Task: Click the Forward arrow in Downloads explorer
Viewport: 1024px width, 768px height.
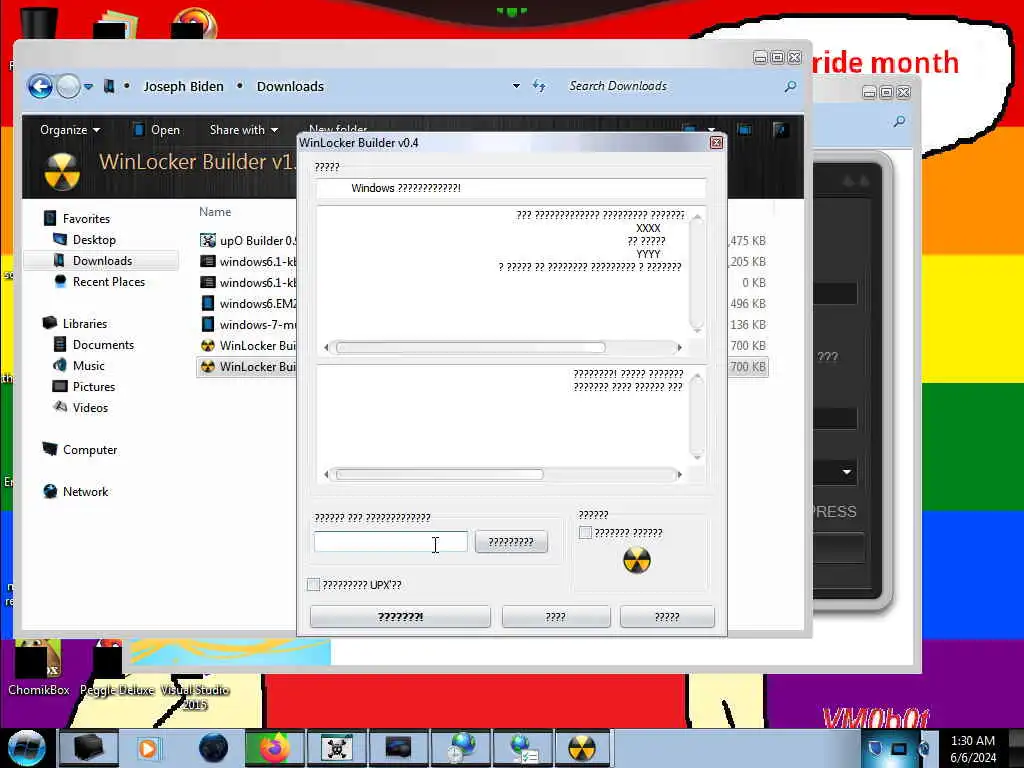Action: point(68,86)
